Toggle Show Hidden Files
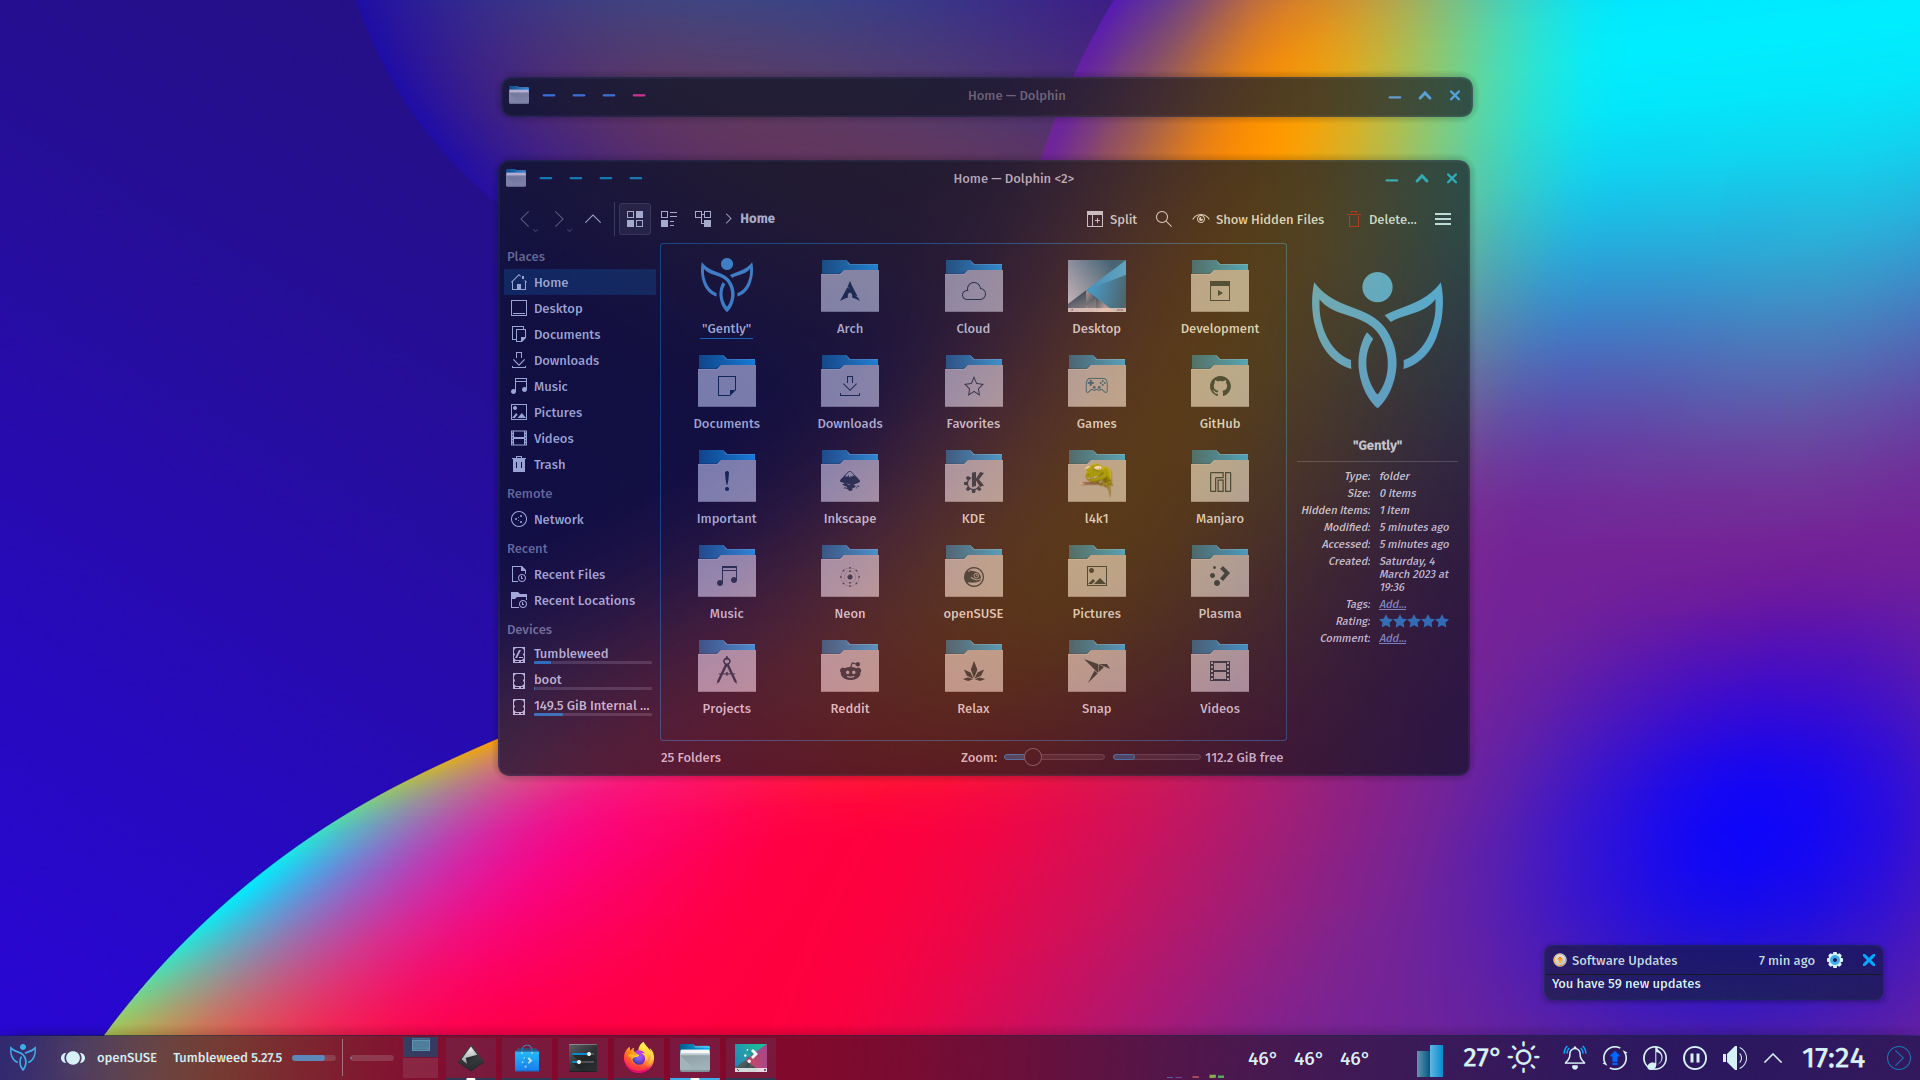The width and height of the screenshot is (1920, 1080). pyautogui.click(x=1258, y=219)
